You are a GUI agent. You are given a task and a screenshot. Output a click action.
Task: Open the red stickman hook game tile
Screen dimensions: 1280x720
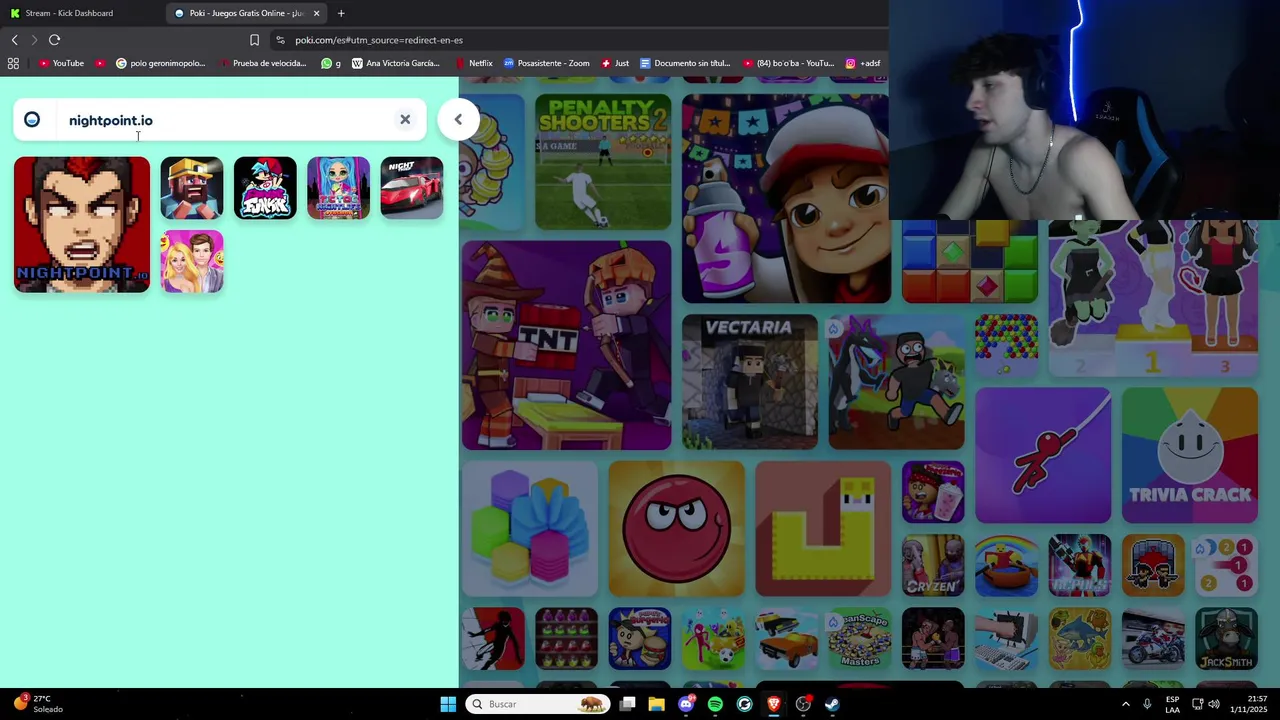click(x=1043, y=455)
